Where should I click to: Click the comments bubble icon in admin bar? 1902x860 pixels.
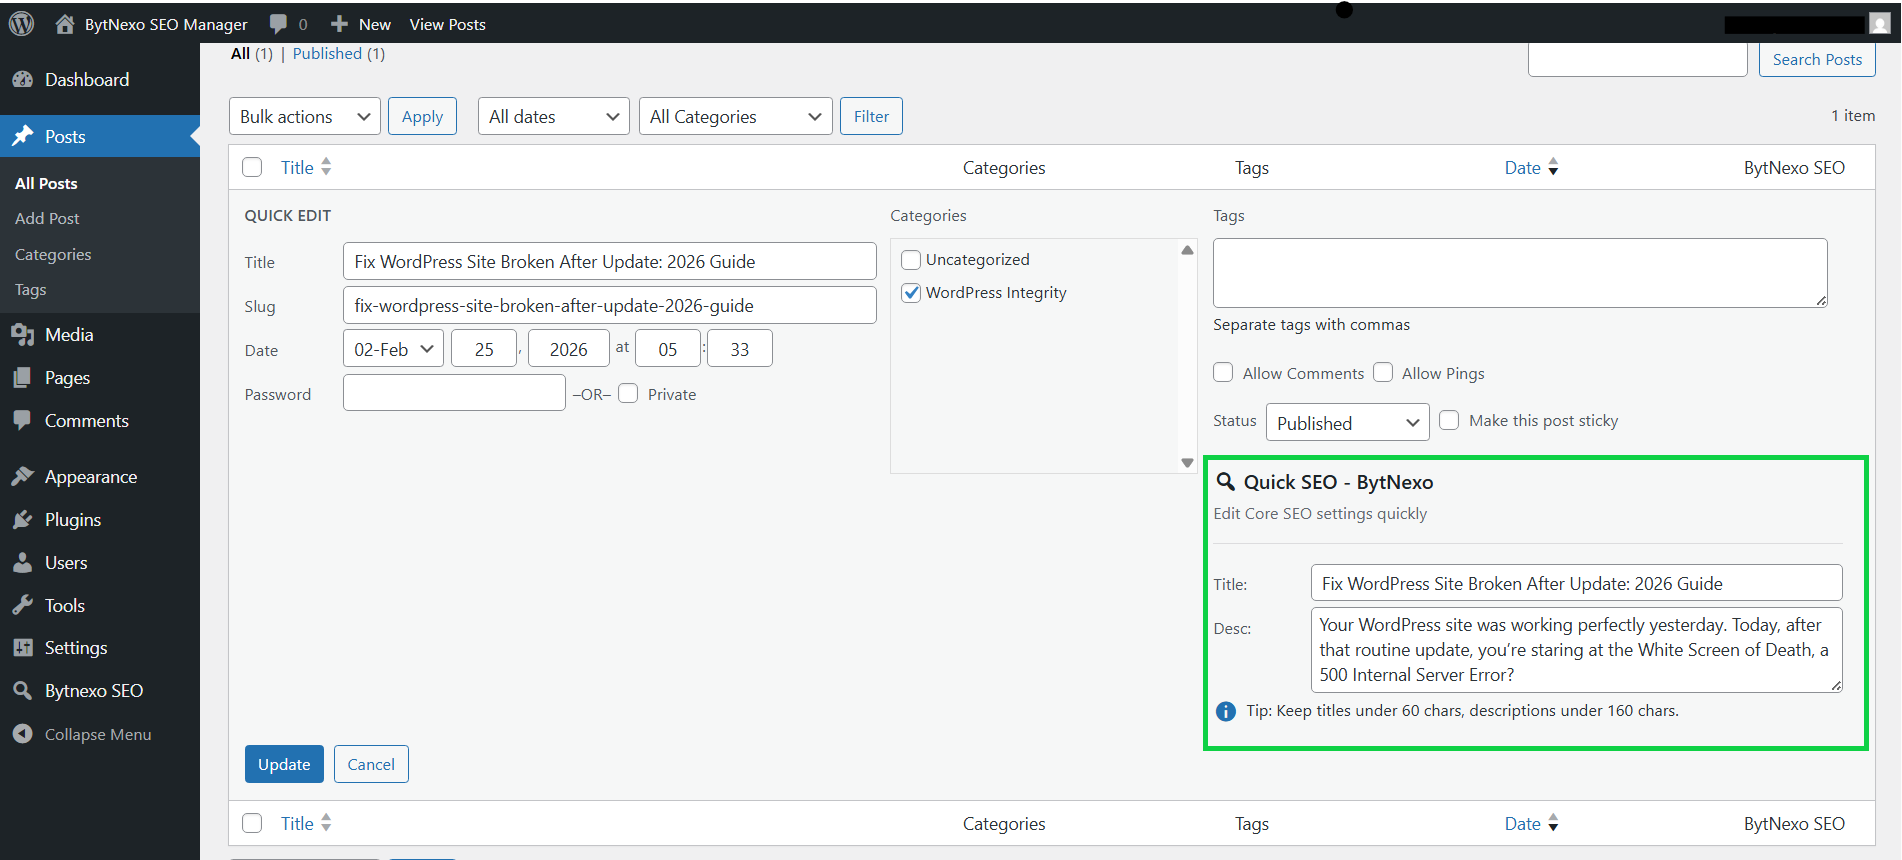(x=279, y=24)
